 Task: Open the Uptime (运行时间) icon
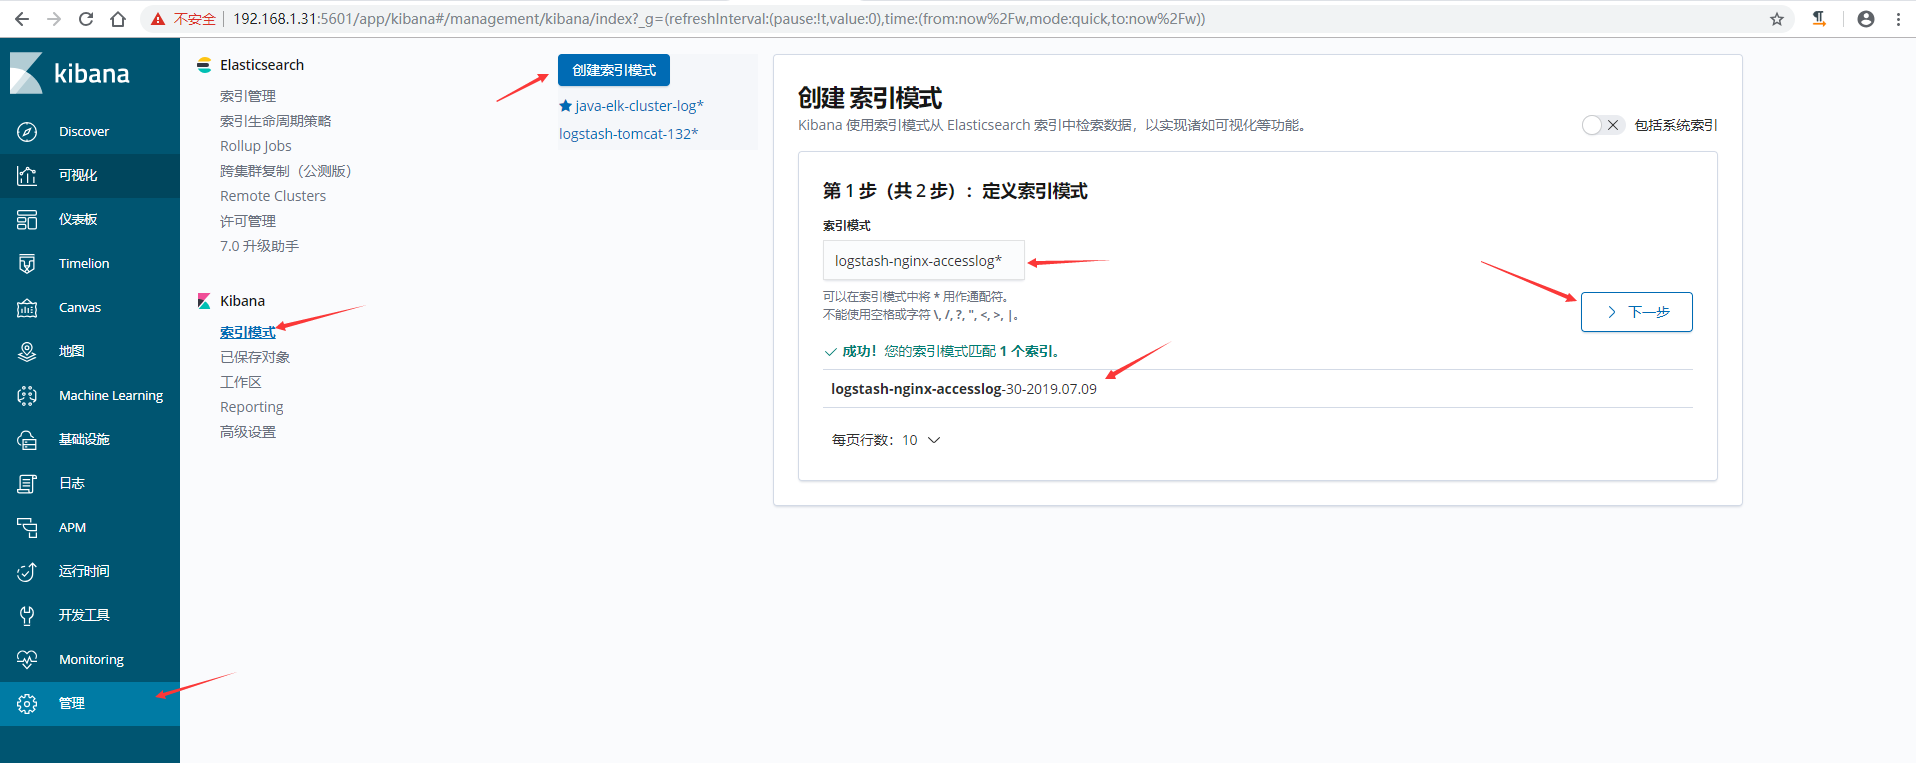click(x=27, y=572)
